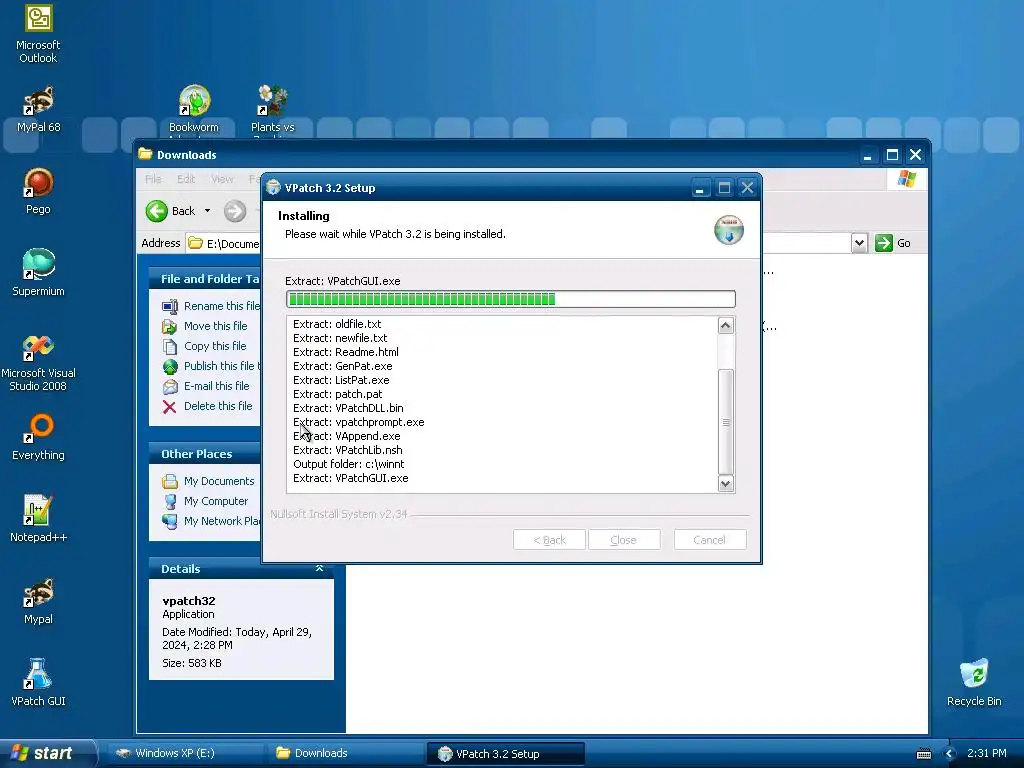Click the Move this file icon
The width and height of the screenshot is (1024, 768).
pos(170,326)
